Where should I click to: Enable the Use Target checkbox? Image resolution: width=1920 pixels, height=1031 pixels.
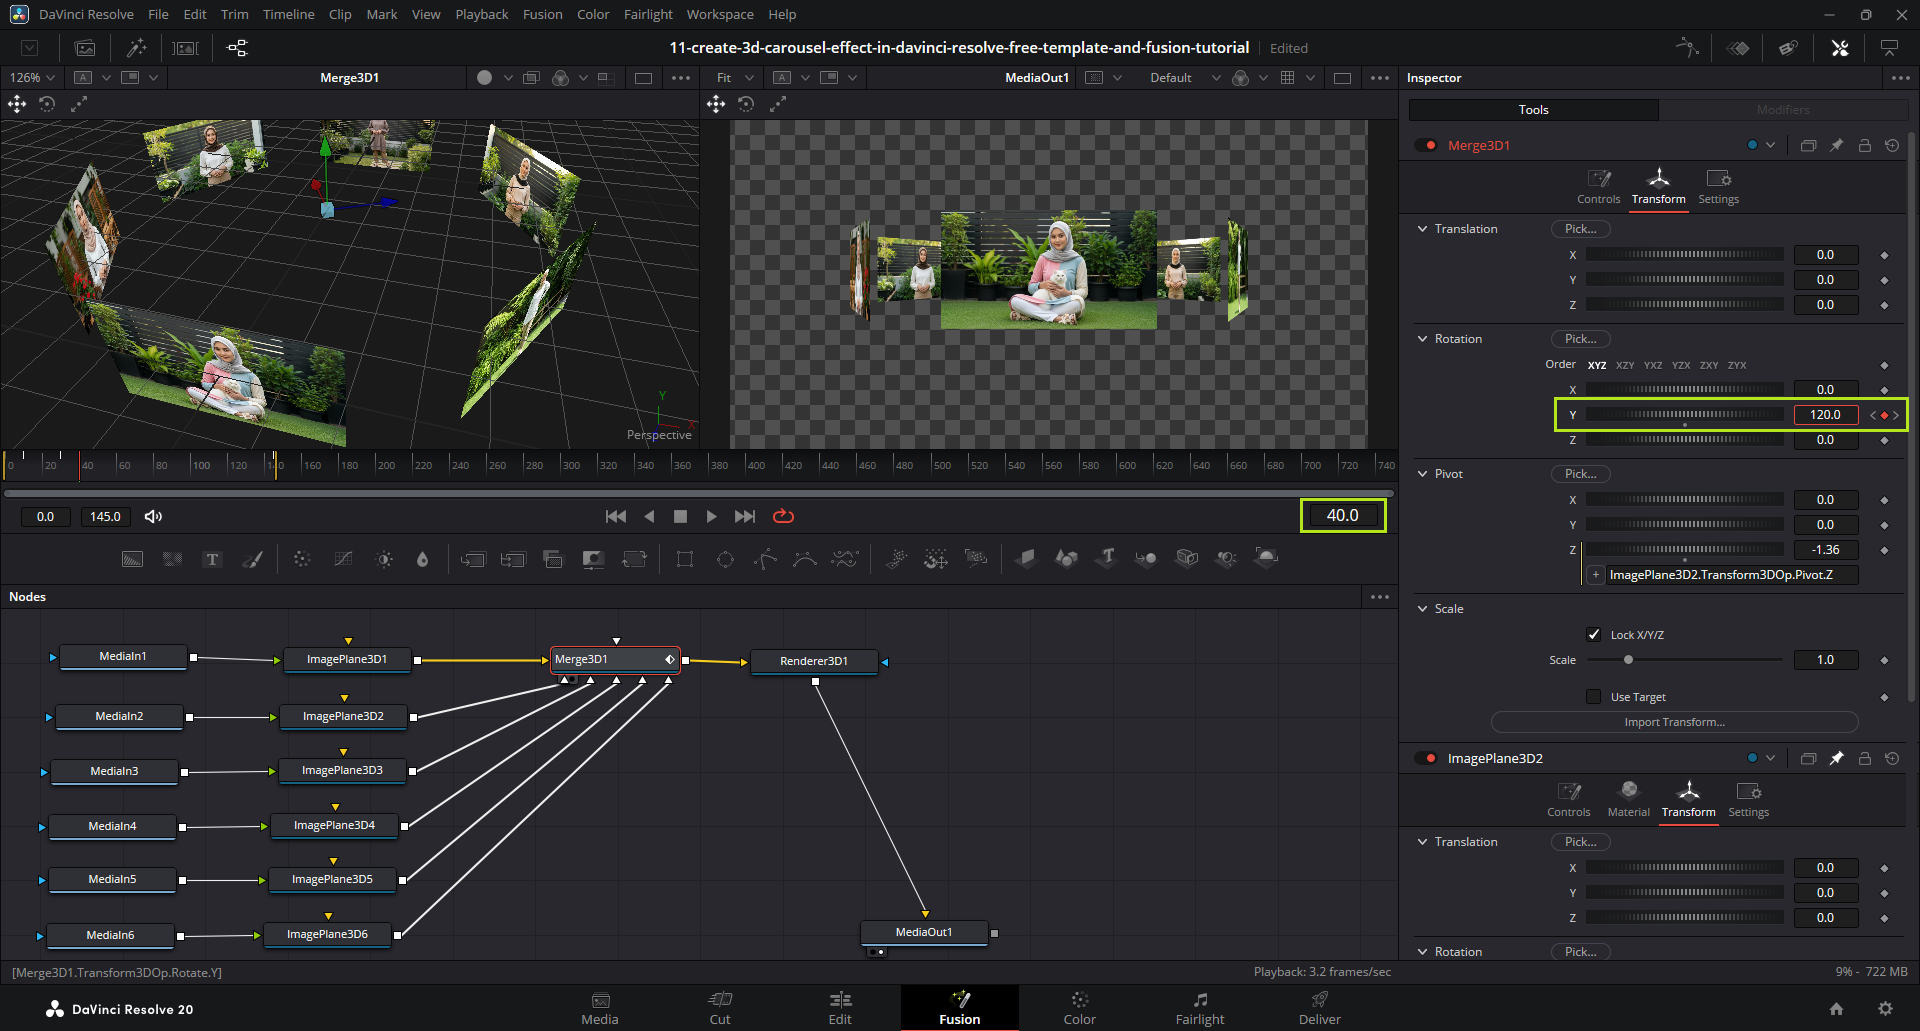[x=1594, y=696]
